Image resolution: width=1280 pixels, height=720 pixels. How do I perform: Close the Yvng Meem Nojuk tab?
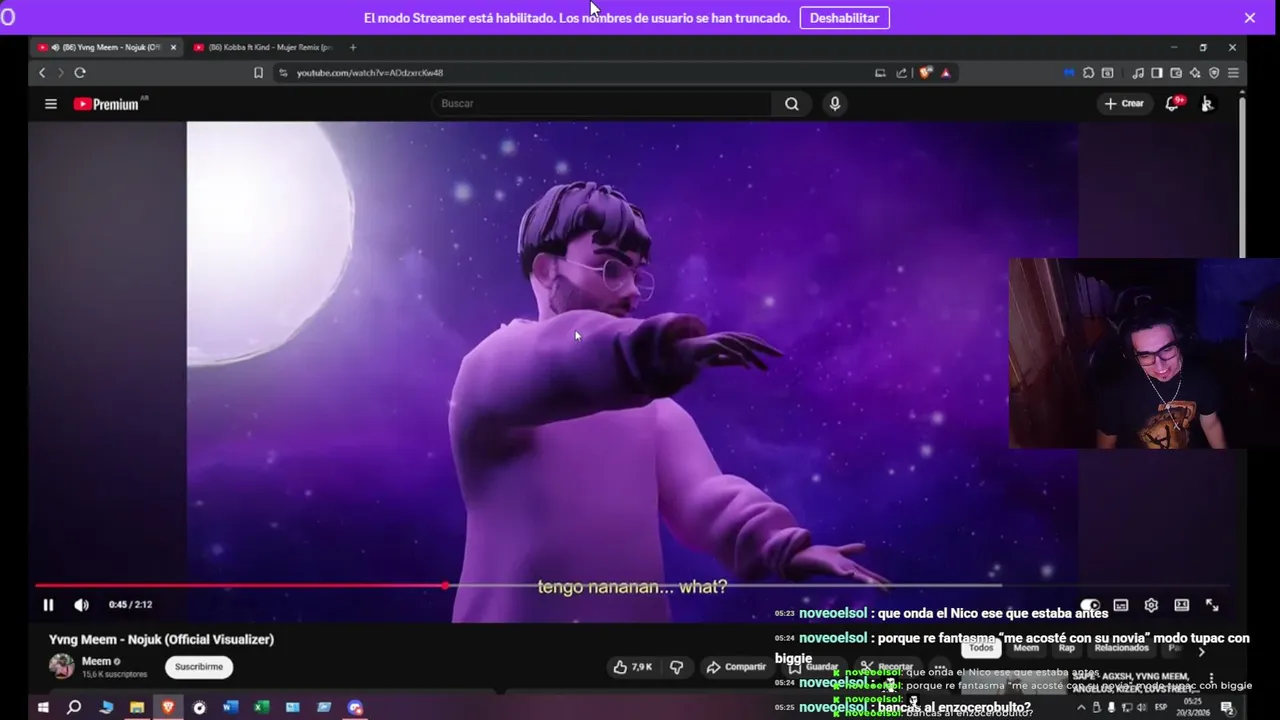tap(173, 47)
